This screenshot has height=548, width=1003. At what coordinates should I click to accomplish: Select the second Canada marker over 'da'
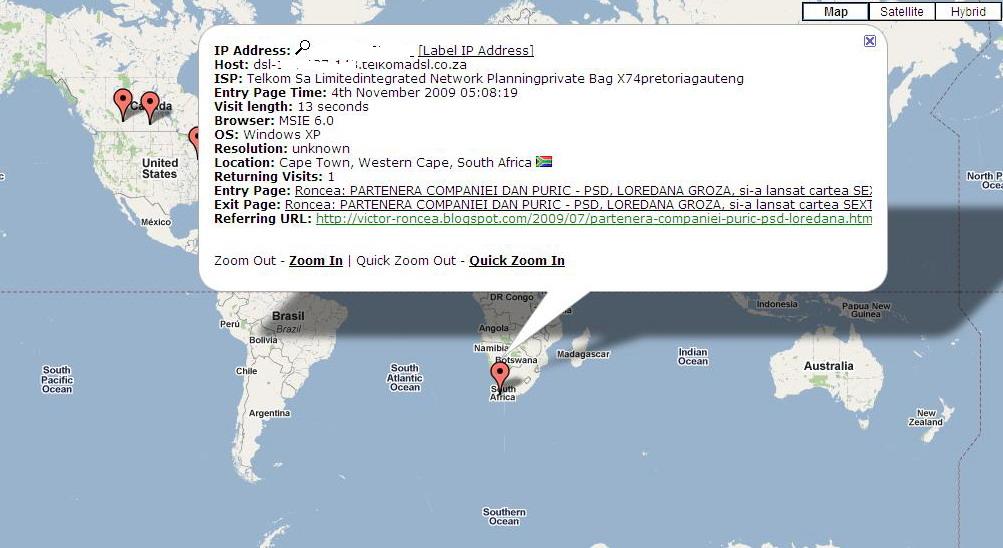point(150,107)
